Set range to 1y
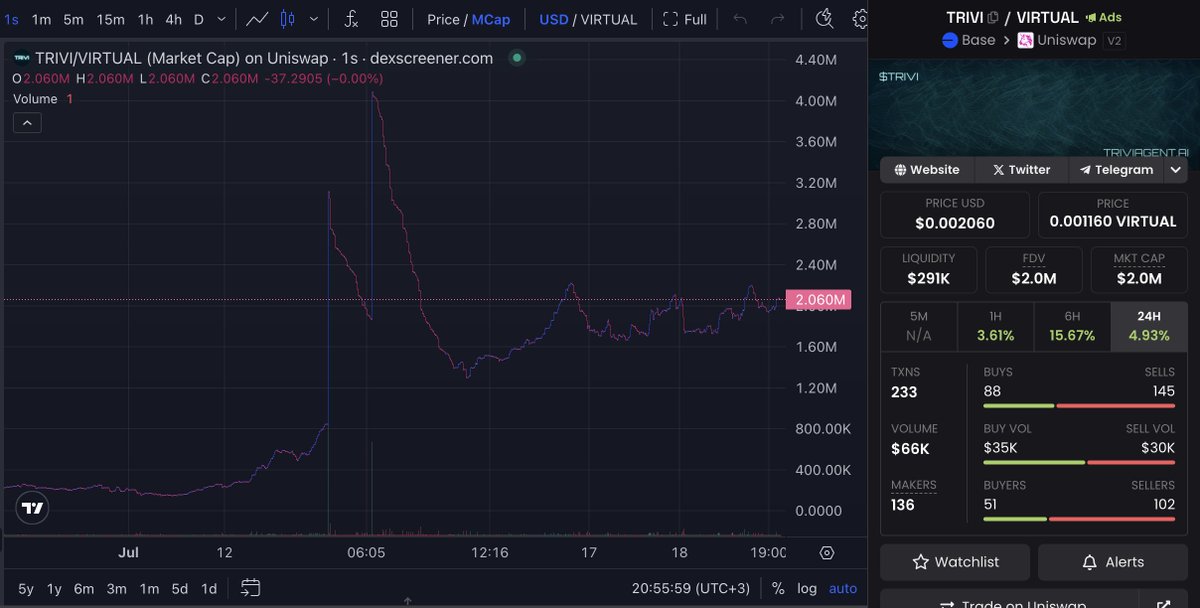Screen dimensions: 1200x608 tap(54, 588)
